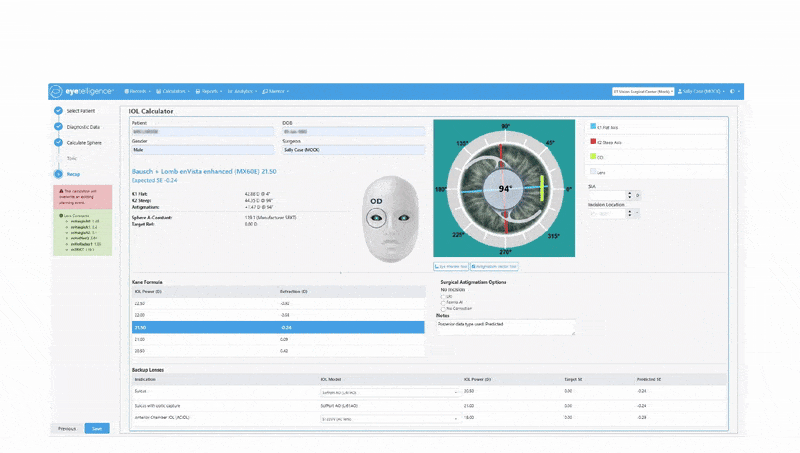Click the K2 Steep Axis red swatch
Image resolution: width=800 pixels, height=453 pixels.
(594, 142)
